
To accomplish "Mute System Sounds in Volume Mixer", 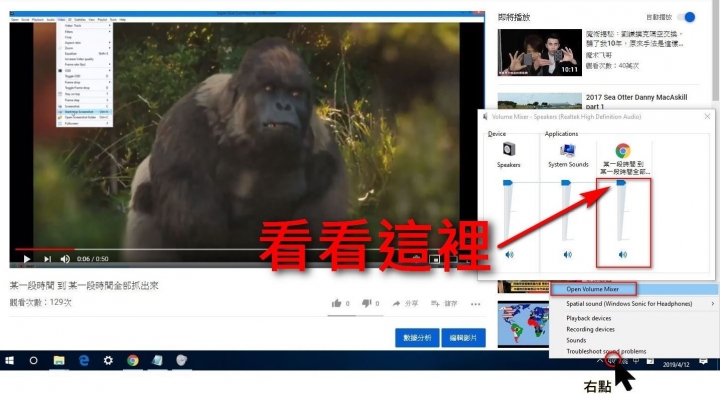I will click(568, 254).
